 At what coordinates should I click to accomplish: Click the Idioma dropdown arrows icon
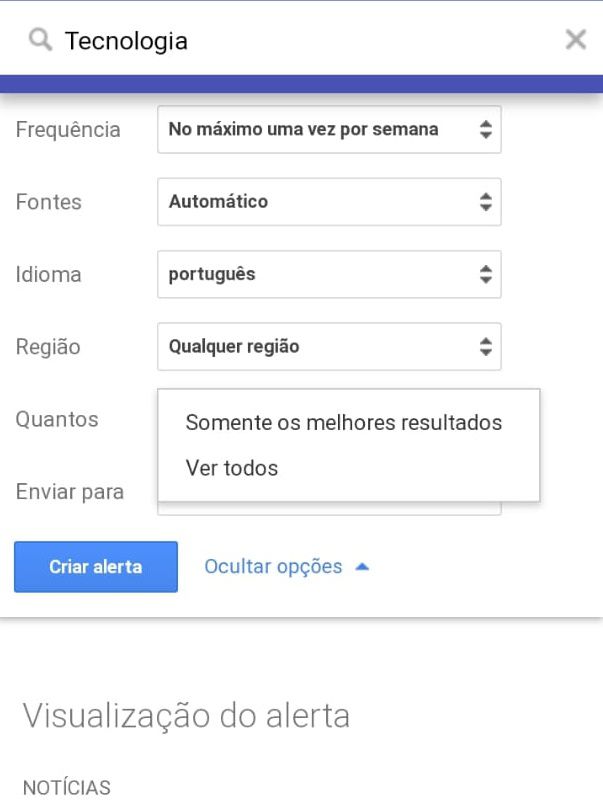(x=484, y=274)
